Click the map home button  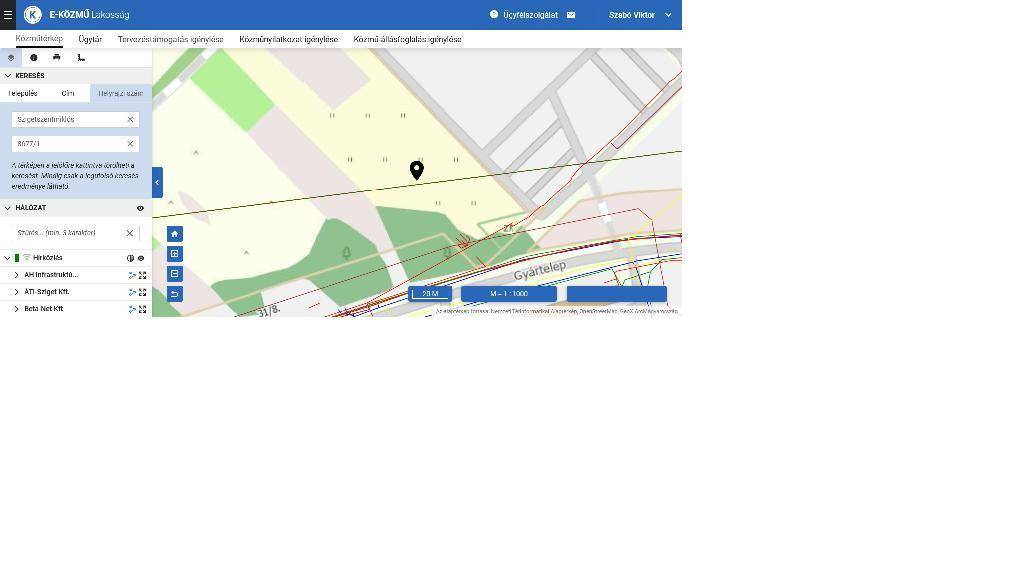174,234
